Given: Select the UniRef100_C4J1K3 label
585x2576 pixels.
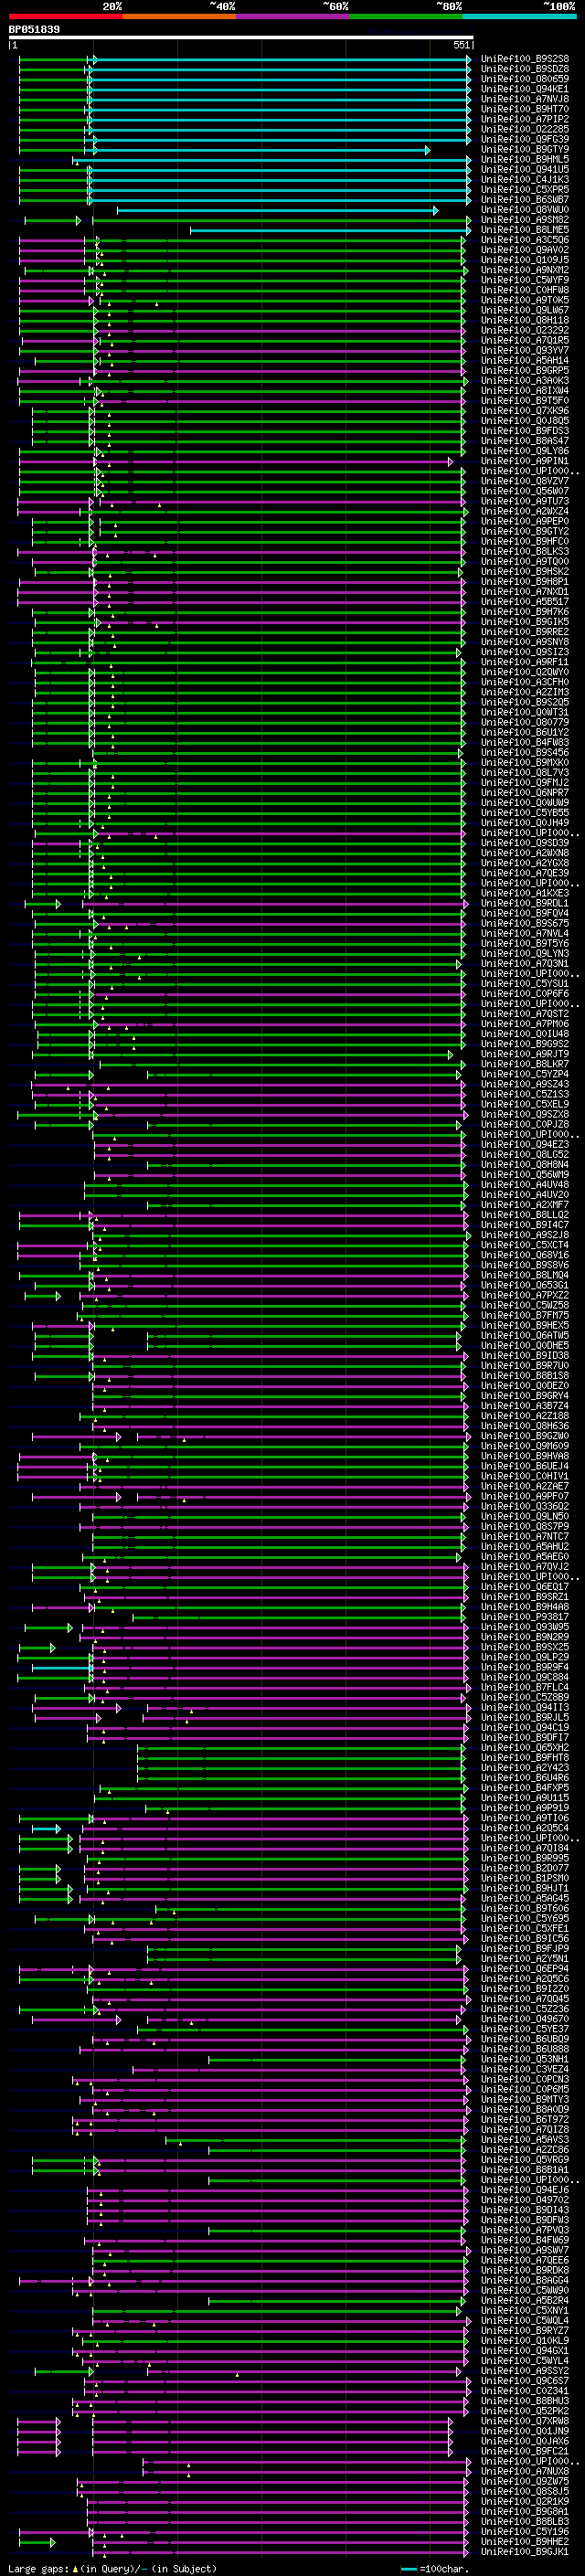Looking at the screenshot, I should pyautogui.click(x=525, y=180).
